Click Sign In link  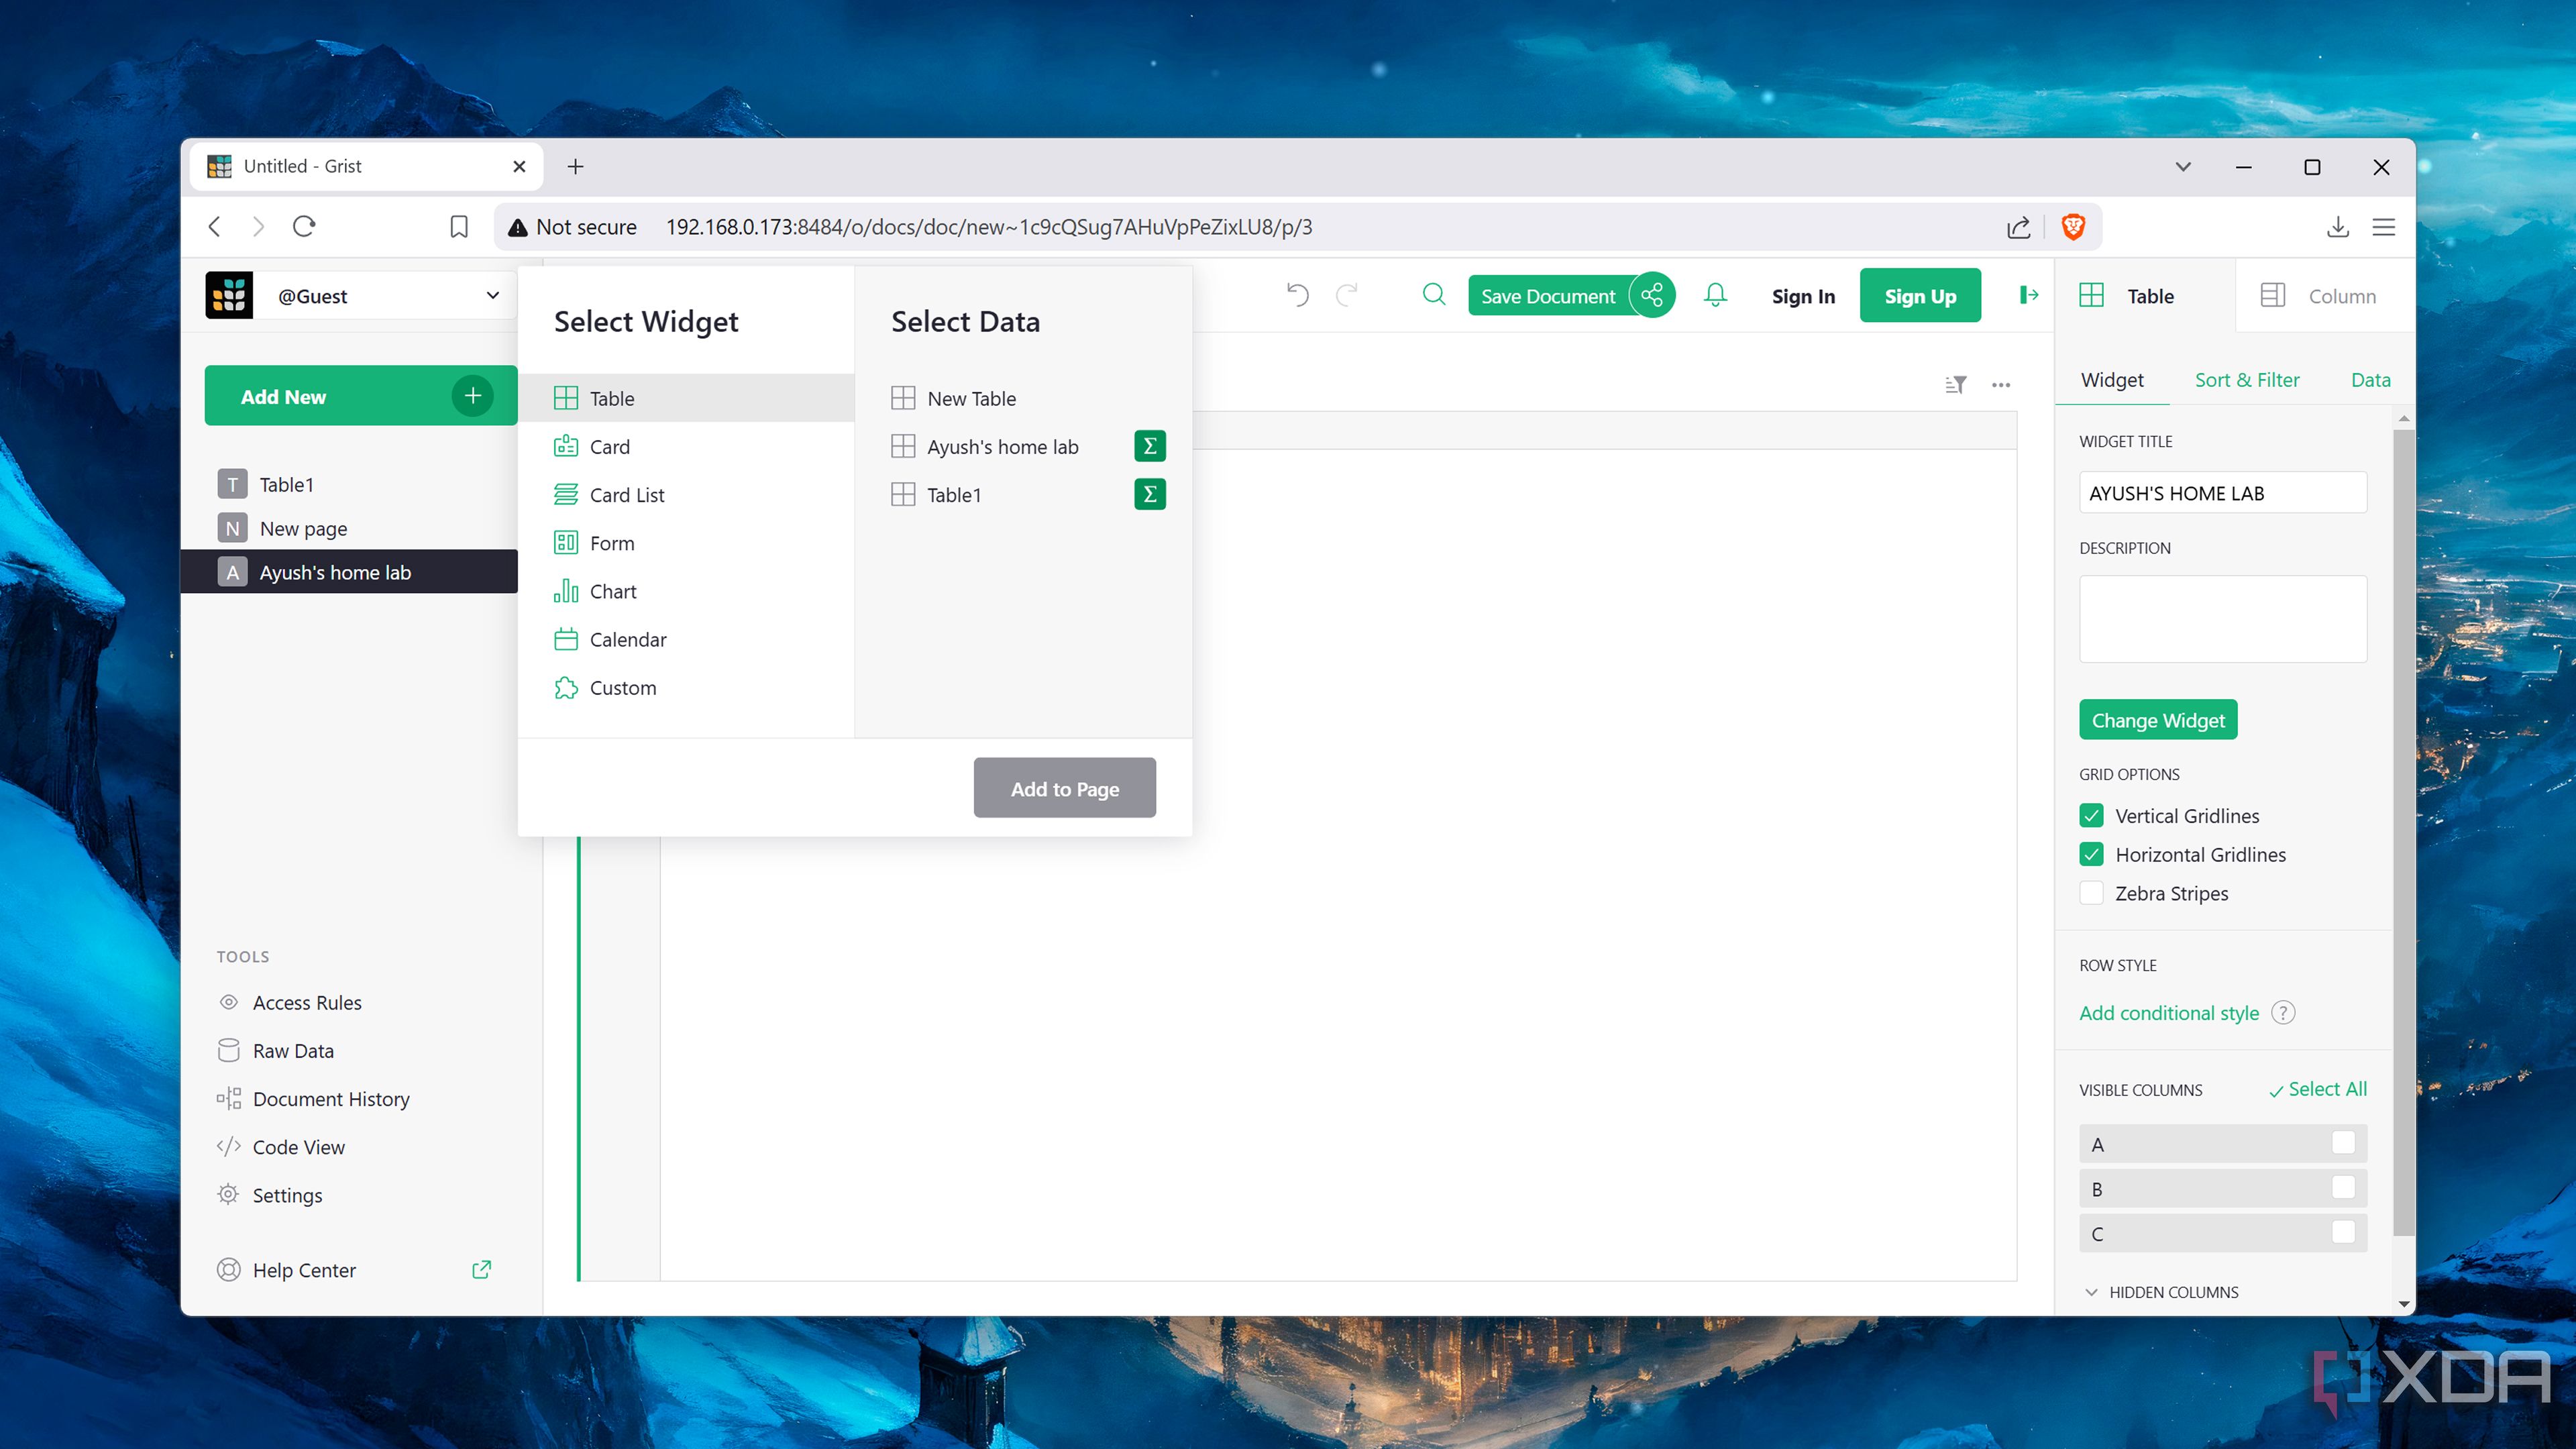1803,296
